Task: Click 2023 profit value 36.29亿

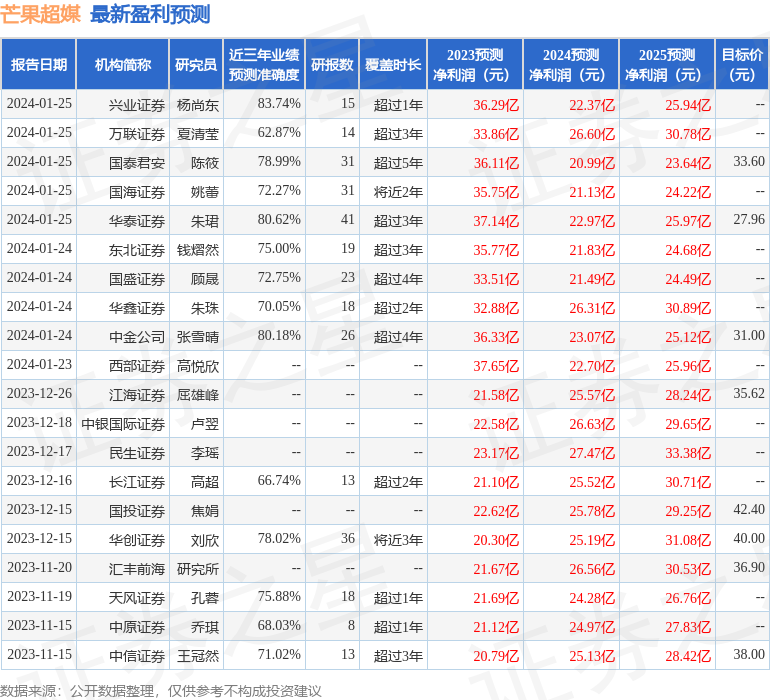Action: [x=496, y=105]
